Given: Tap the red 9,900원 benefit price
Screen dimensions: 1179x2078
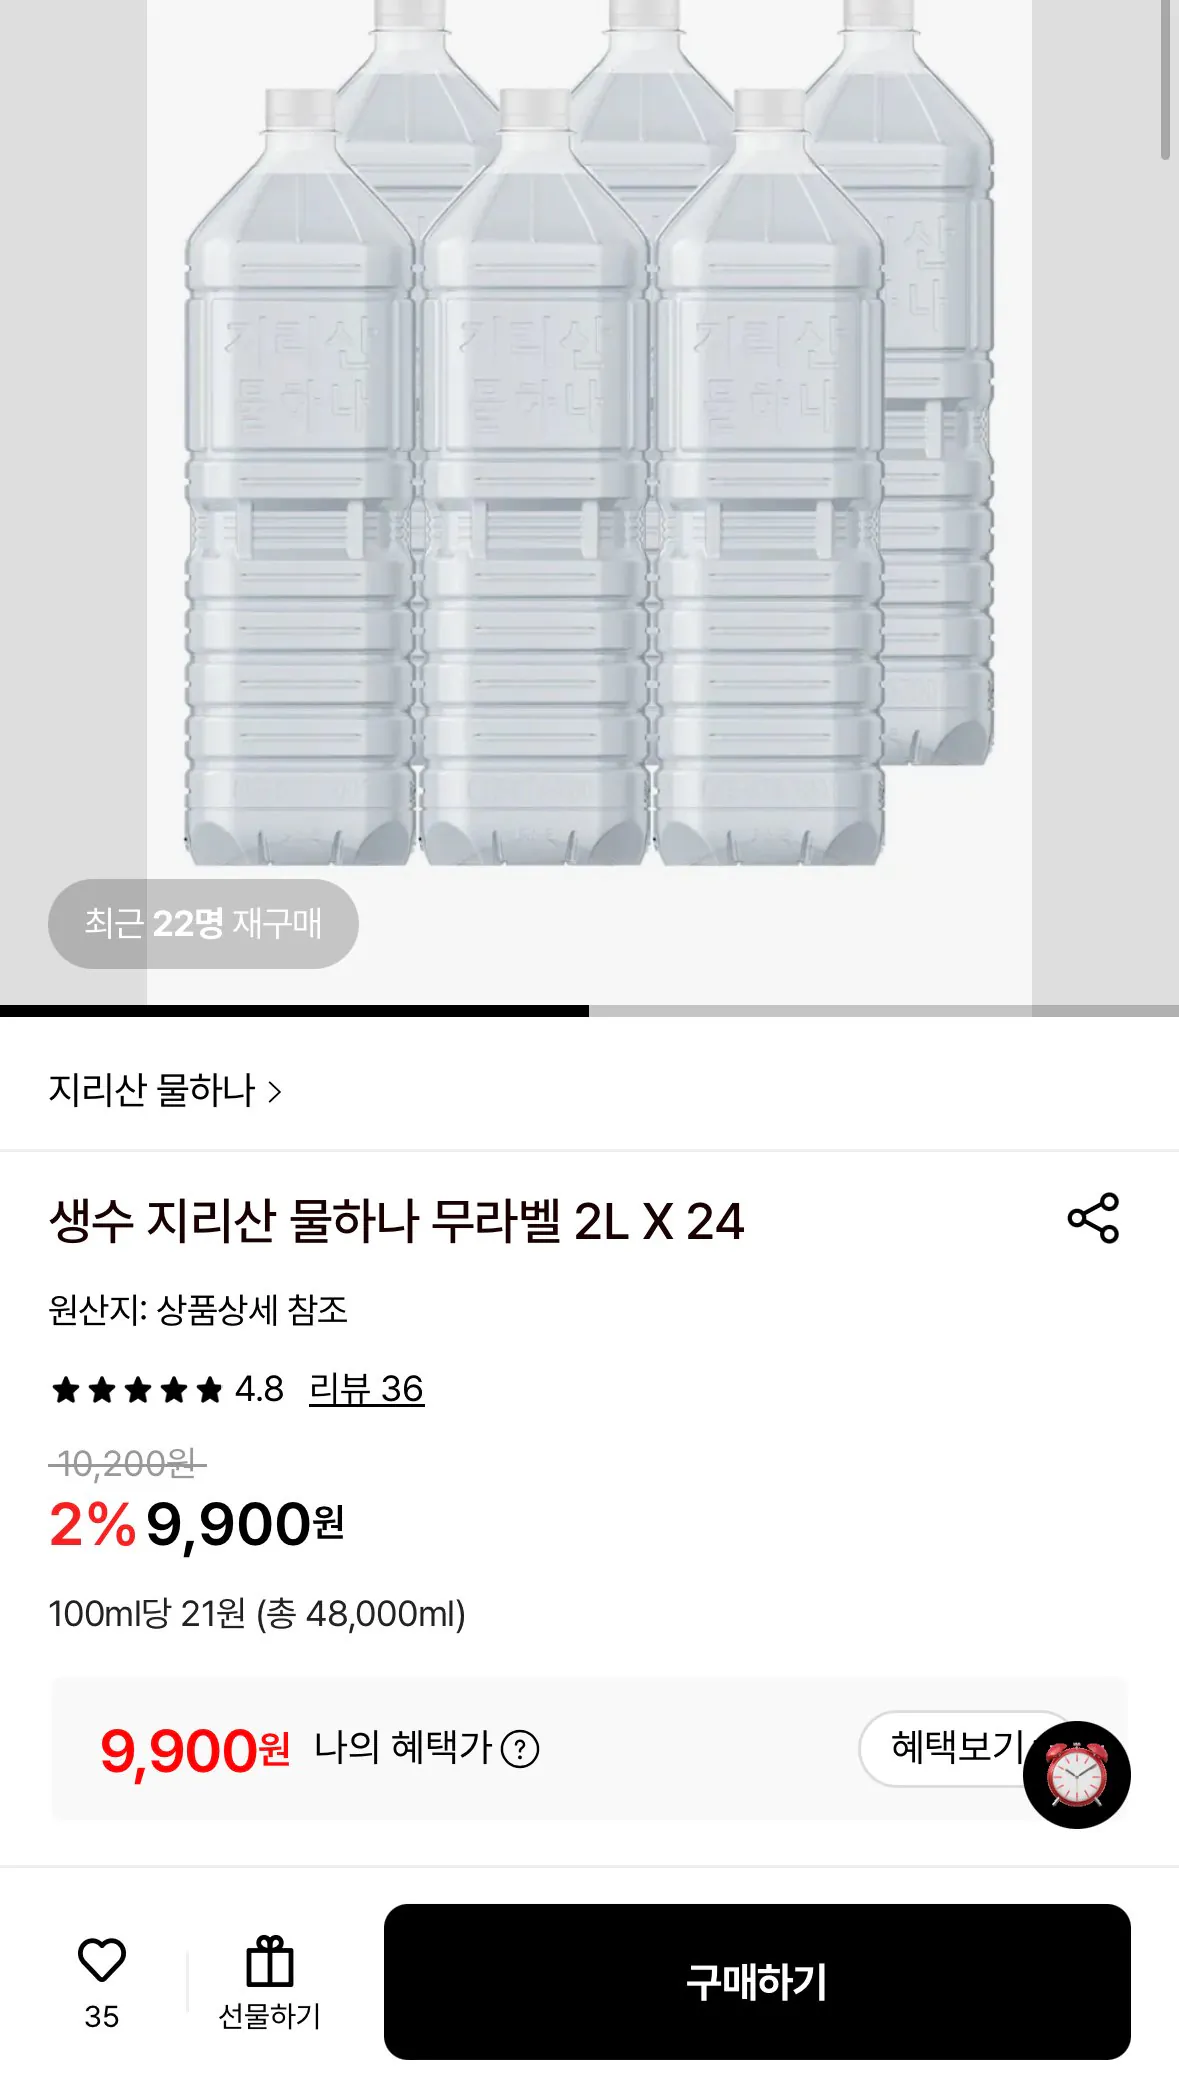Looking at the screenshot, I should [194, 1751].
